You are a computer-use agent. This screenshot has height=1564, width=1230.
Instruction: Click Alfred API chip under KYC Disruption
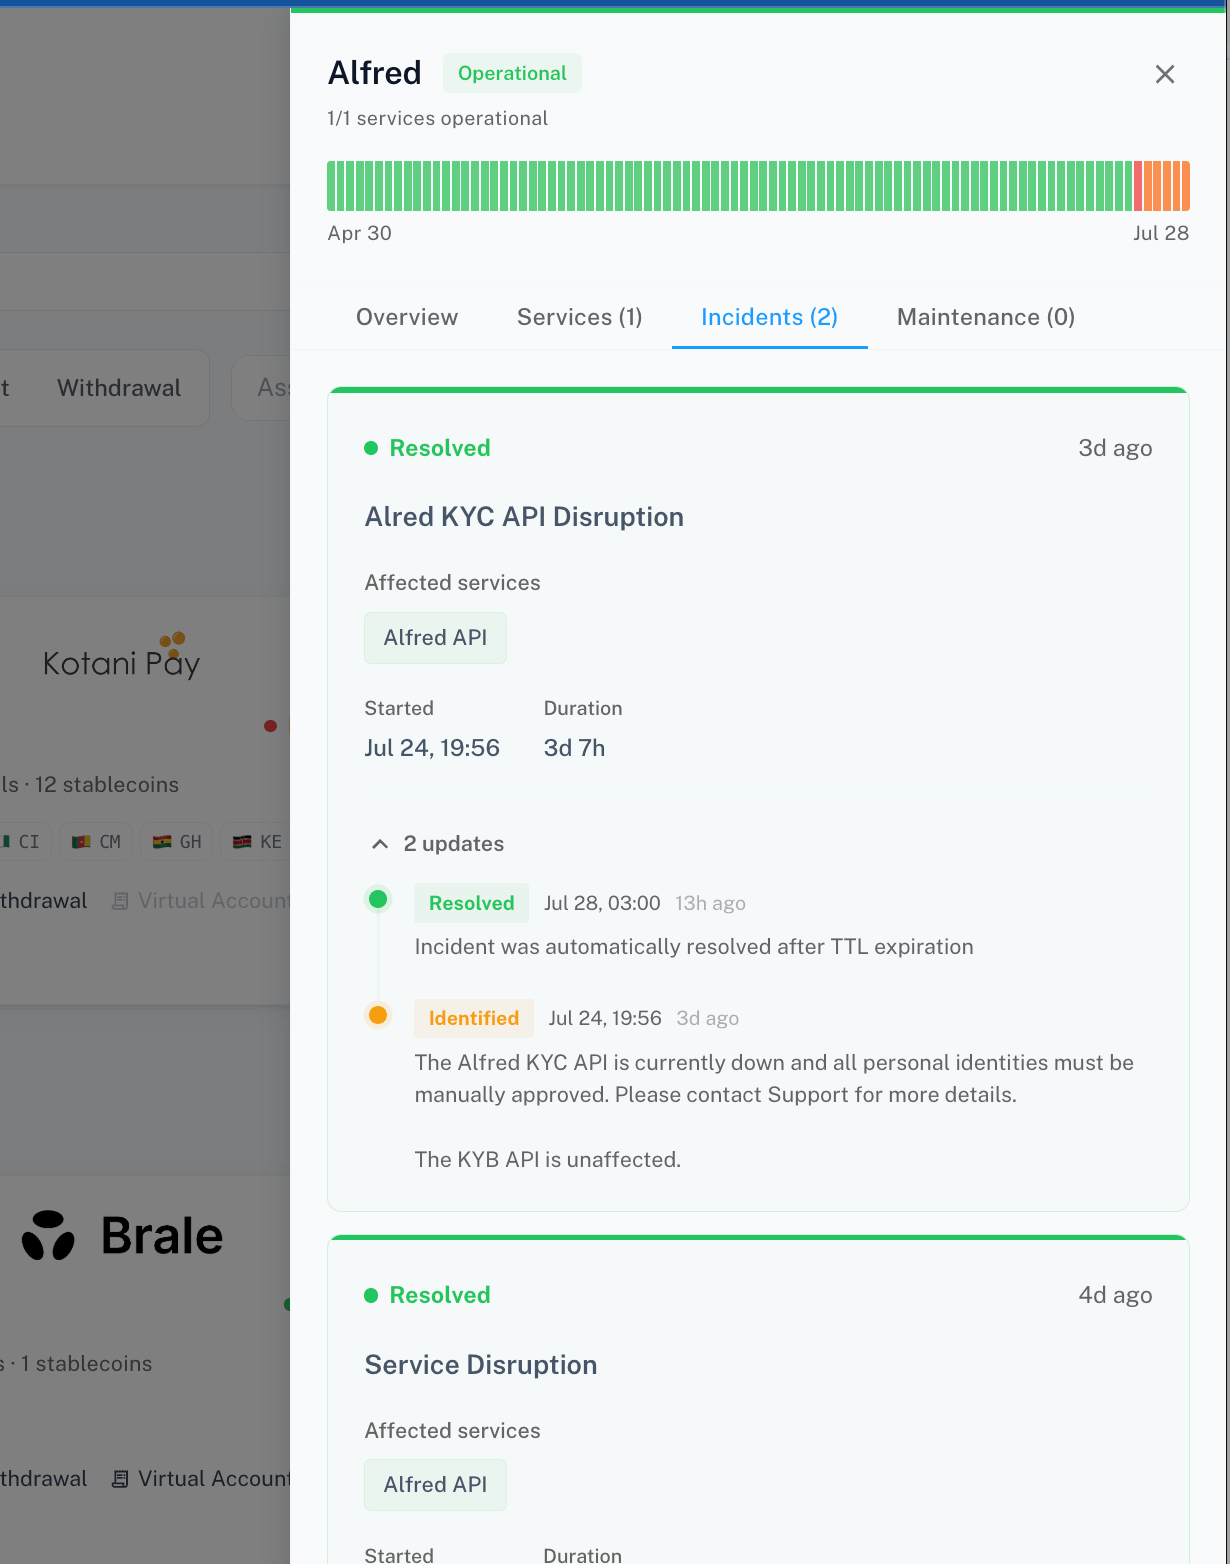(435, 638)
